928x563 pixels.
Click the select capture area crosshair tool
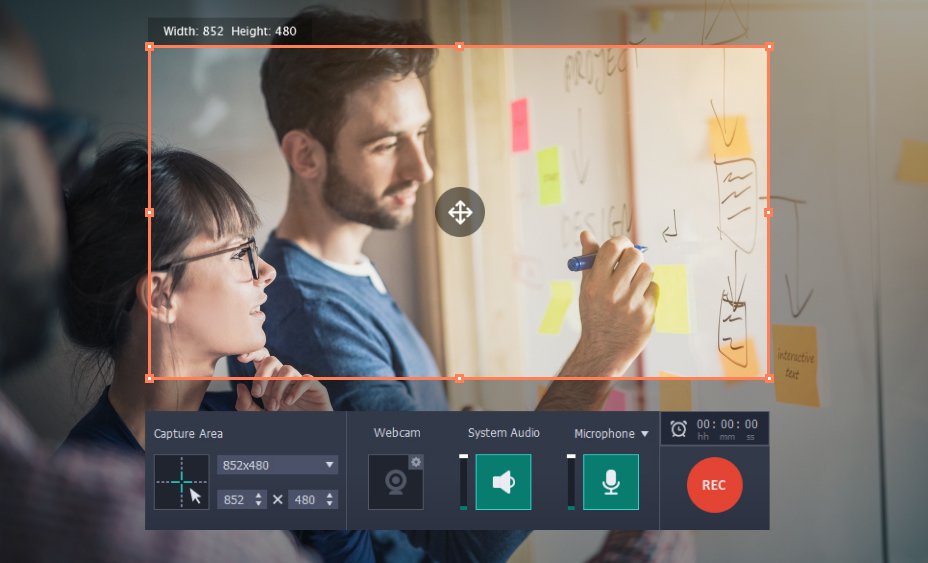[x=182, y=482]
